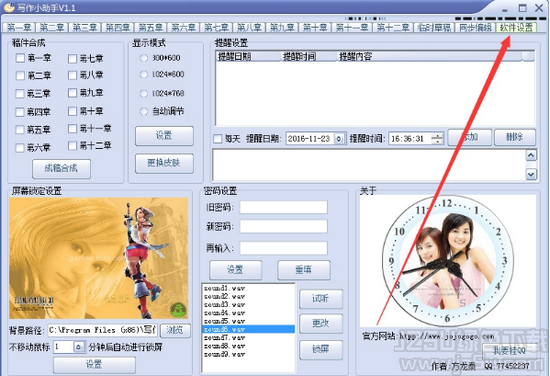Screen dimensions: 550x376
Task: Click the 试听 sound preview button
Action: (321, 299)
